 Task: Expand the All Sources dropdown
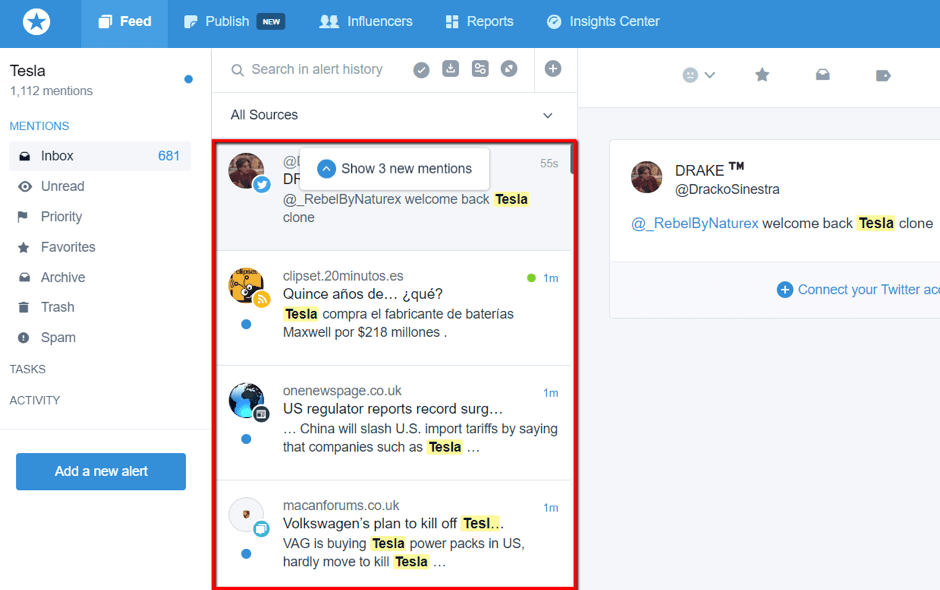click(394, 115)
